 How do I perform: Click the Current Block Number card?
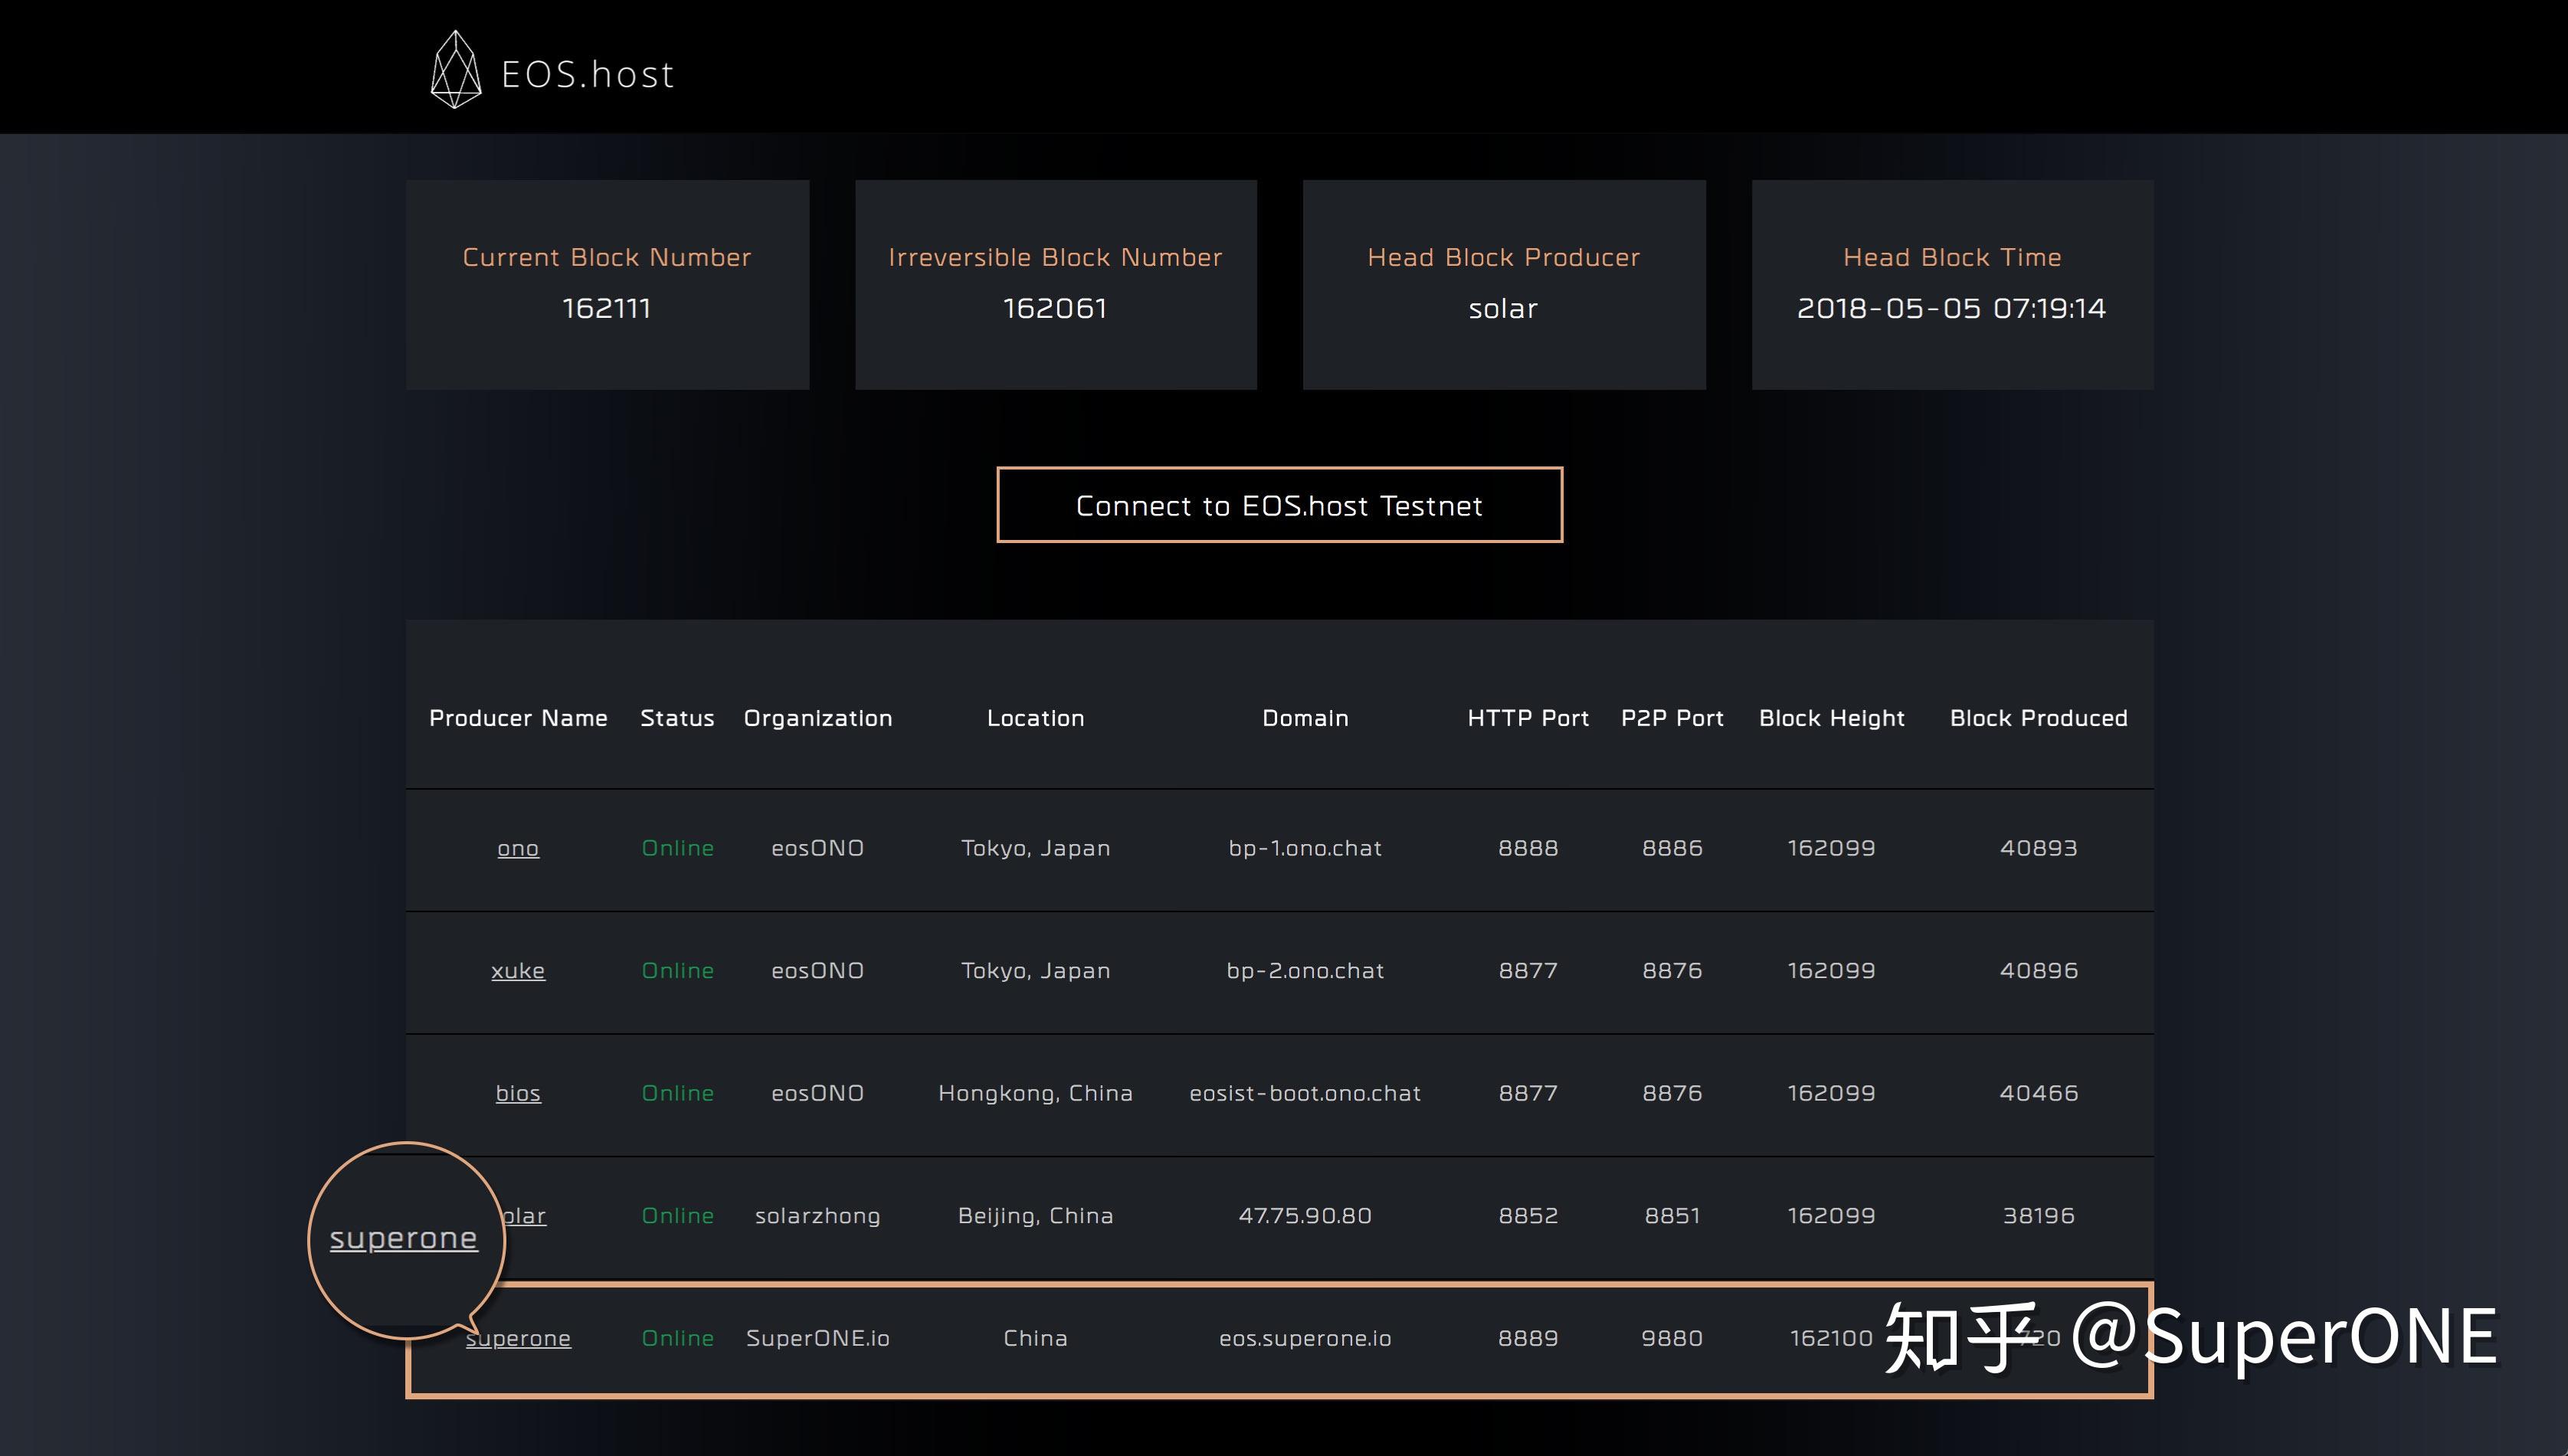tap(607, 285)
